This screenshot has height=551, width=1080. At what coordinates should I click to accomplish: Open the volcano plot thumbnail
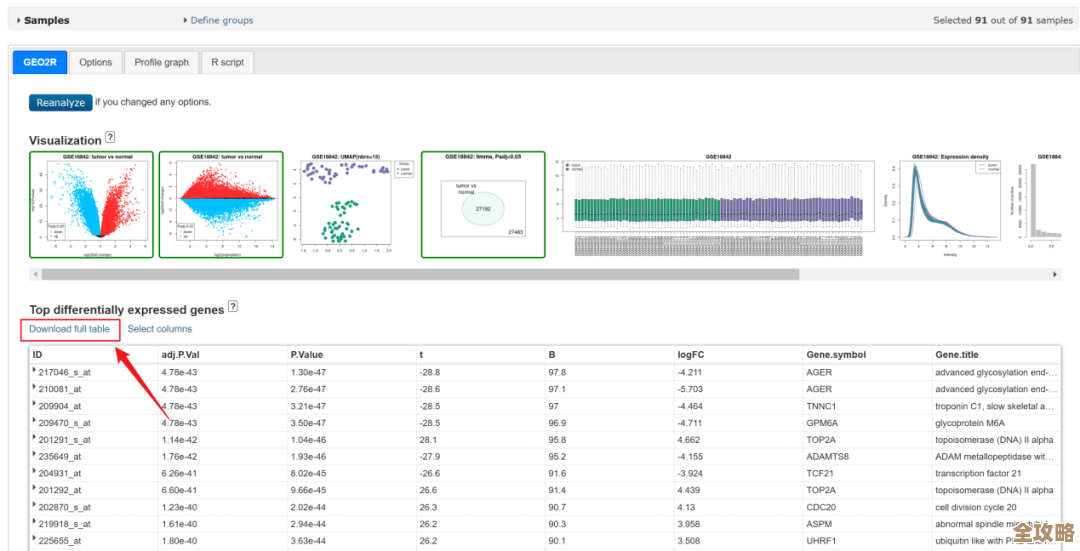[x=91, y=205]
